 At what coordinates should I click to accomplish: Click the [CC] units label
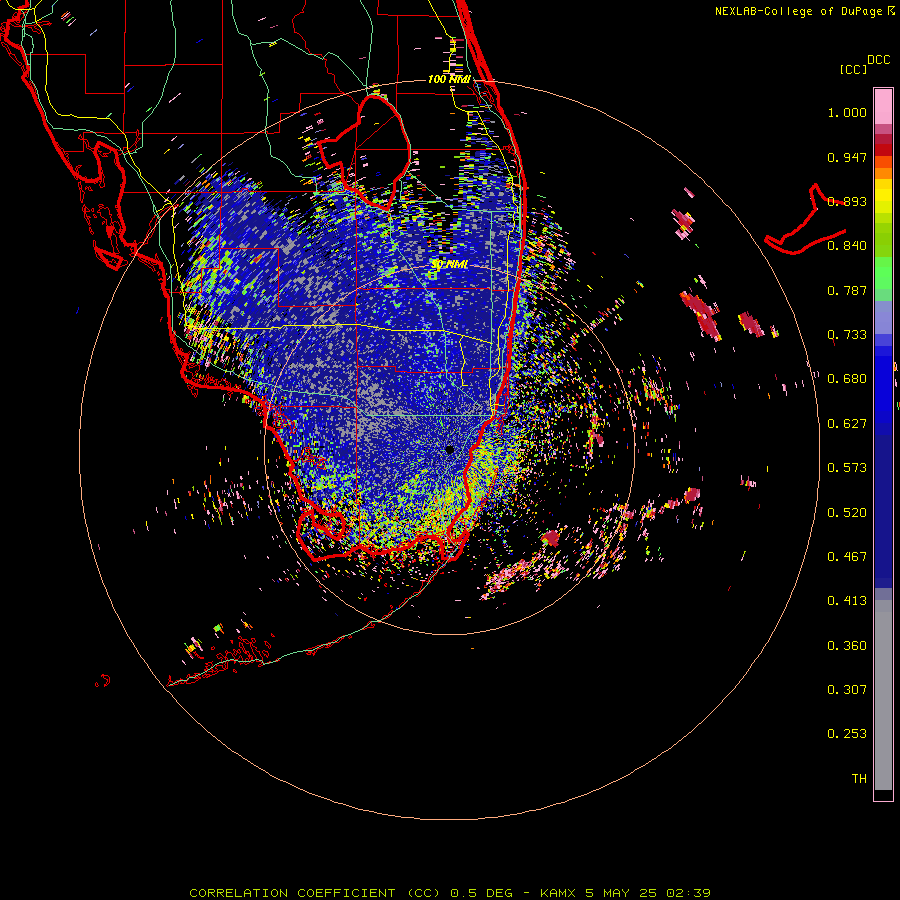tap(853, 69)
